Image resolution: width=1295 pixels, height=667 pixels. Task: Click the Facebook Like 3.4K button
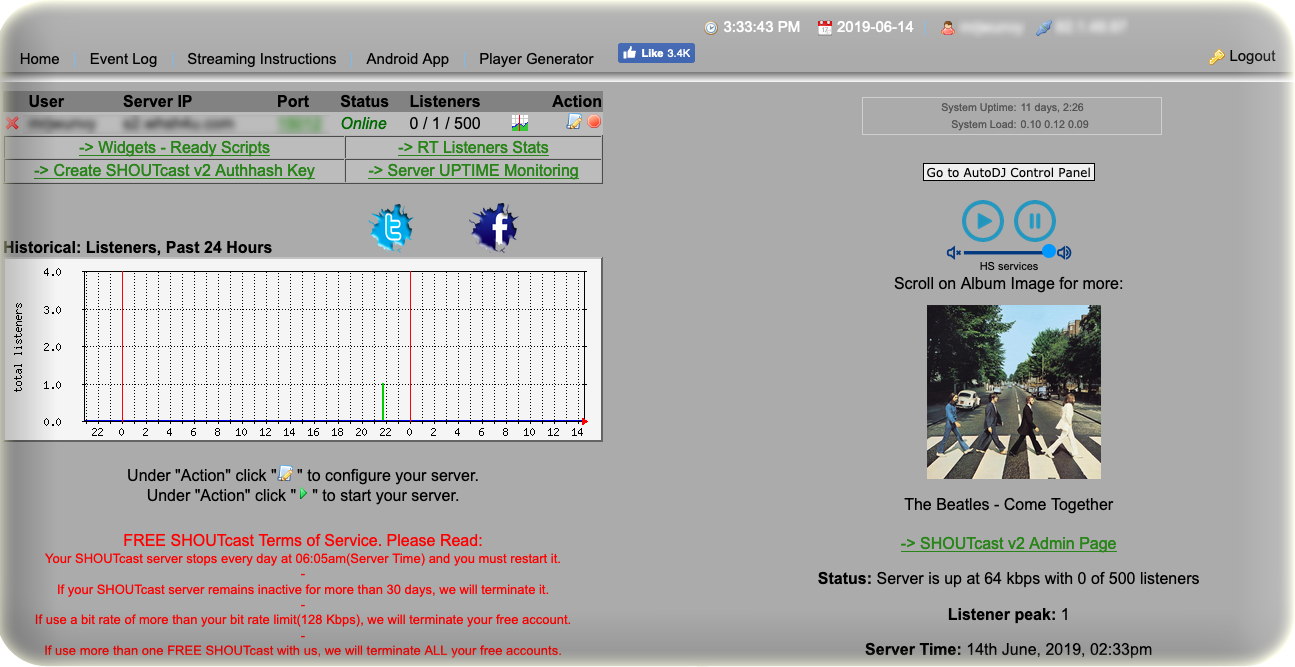pos(656,53)
